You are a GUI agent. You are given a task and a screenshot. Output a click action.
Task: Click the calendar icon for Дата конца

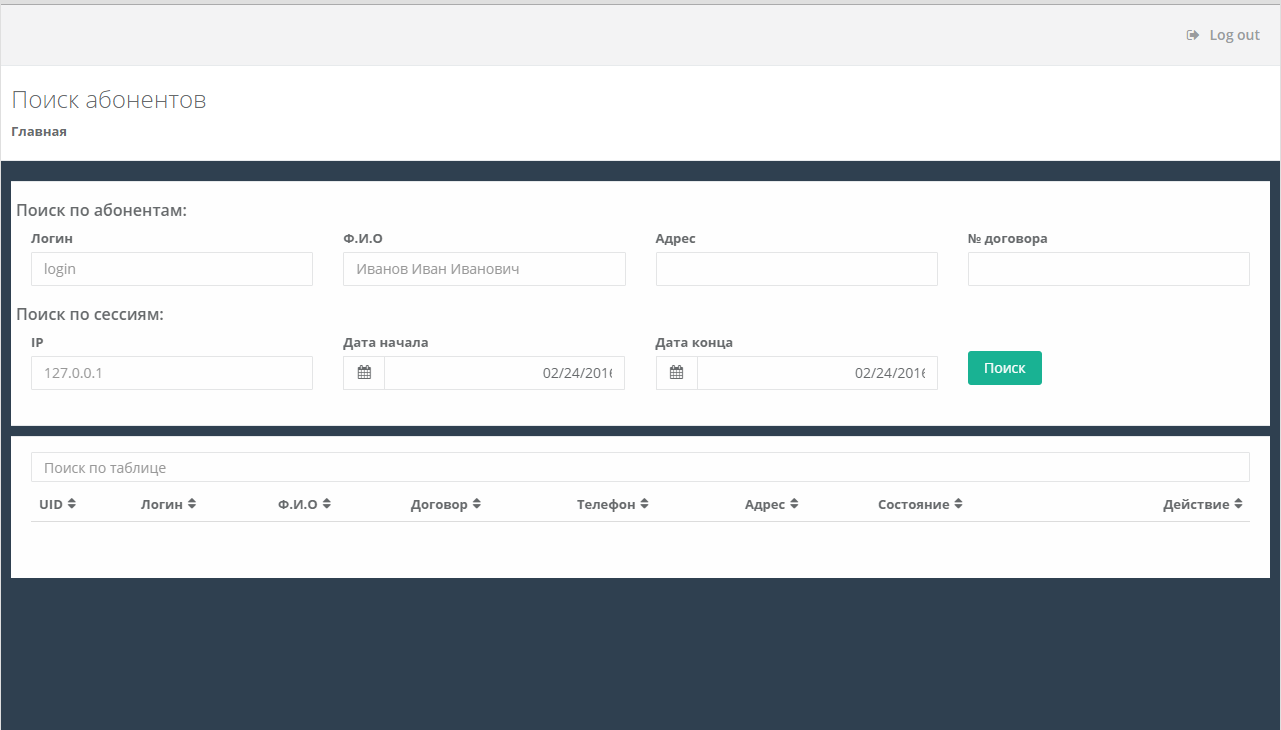(x=677, y=373)
